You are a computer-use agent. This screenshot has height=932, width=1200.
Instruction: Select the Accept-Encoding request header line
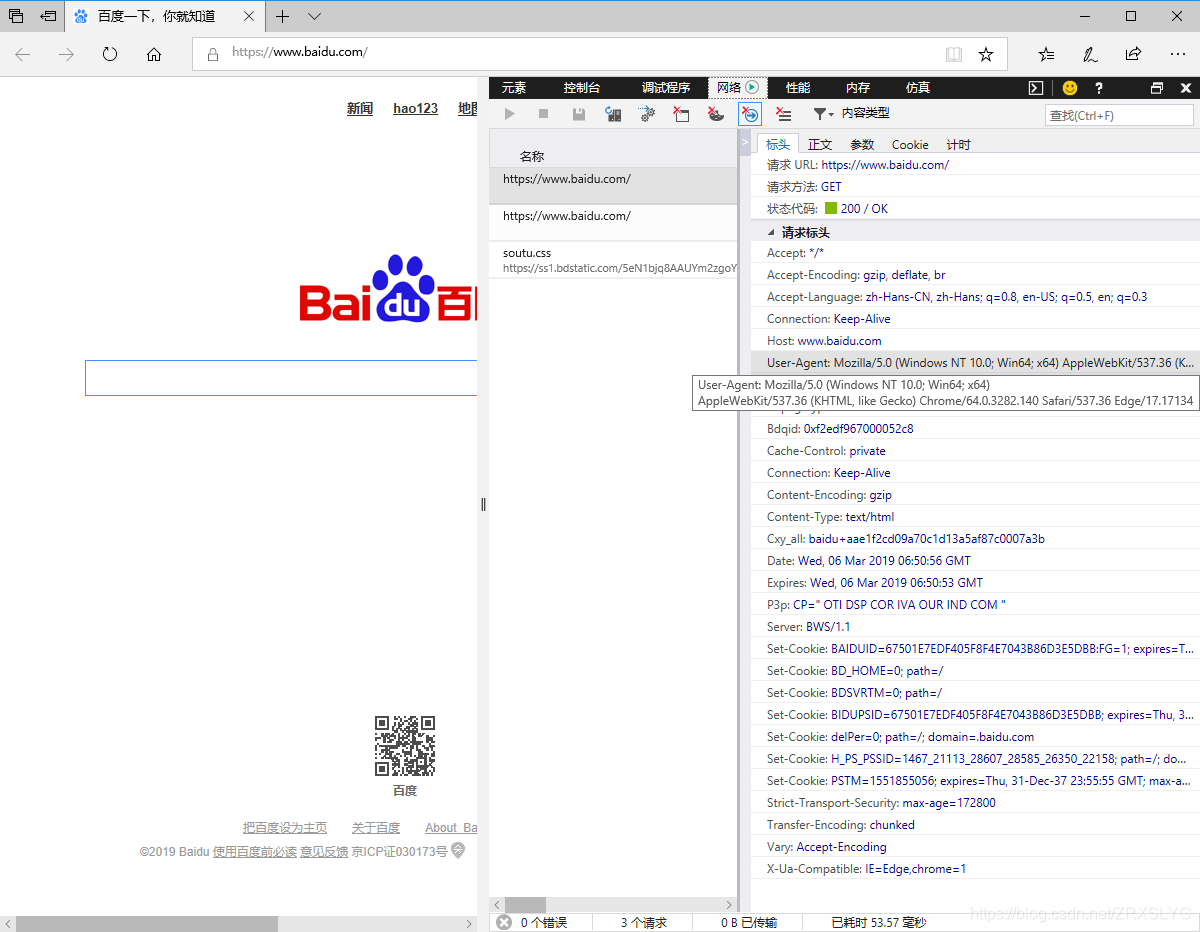975,275
